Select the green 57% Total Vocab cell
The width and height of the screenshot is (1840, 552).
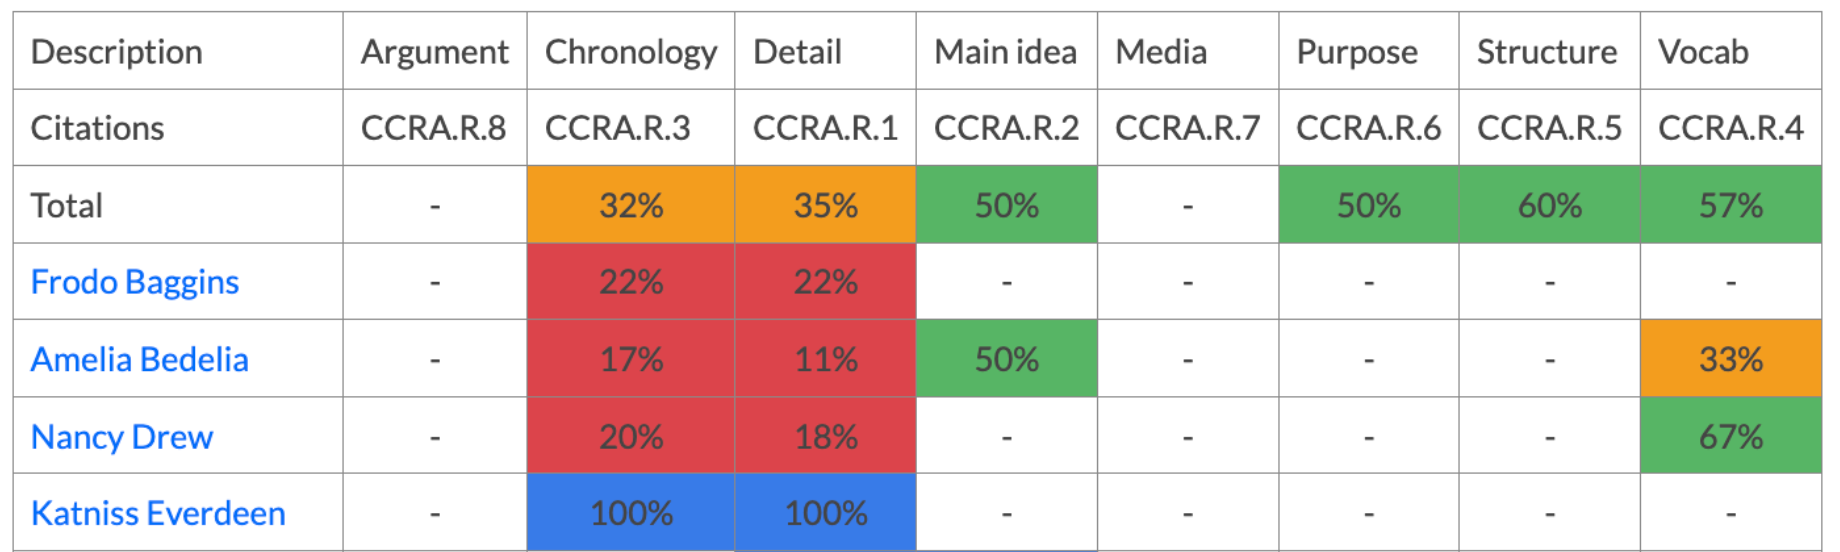point(1730,205)
